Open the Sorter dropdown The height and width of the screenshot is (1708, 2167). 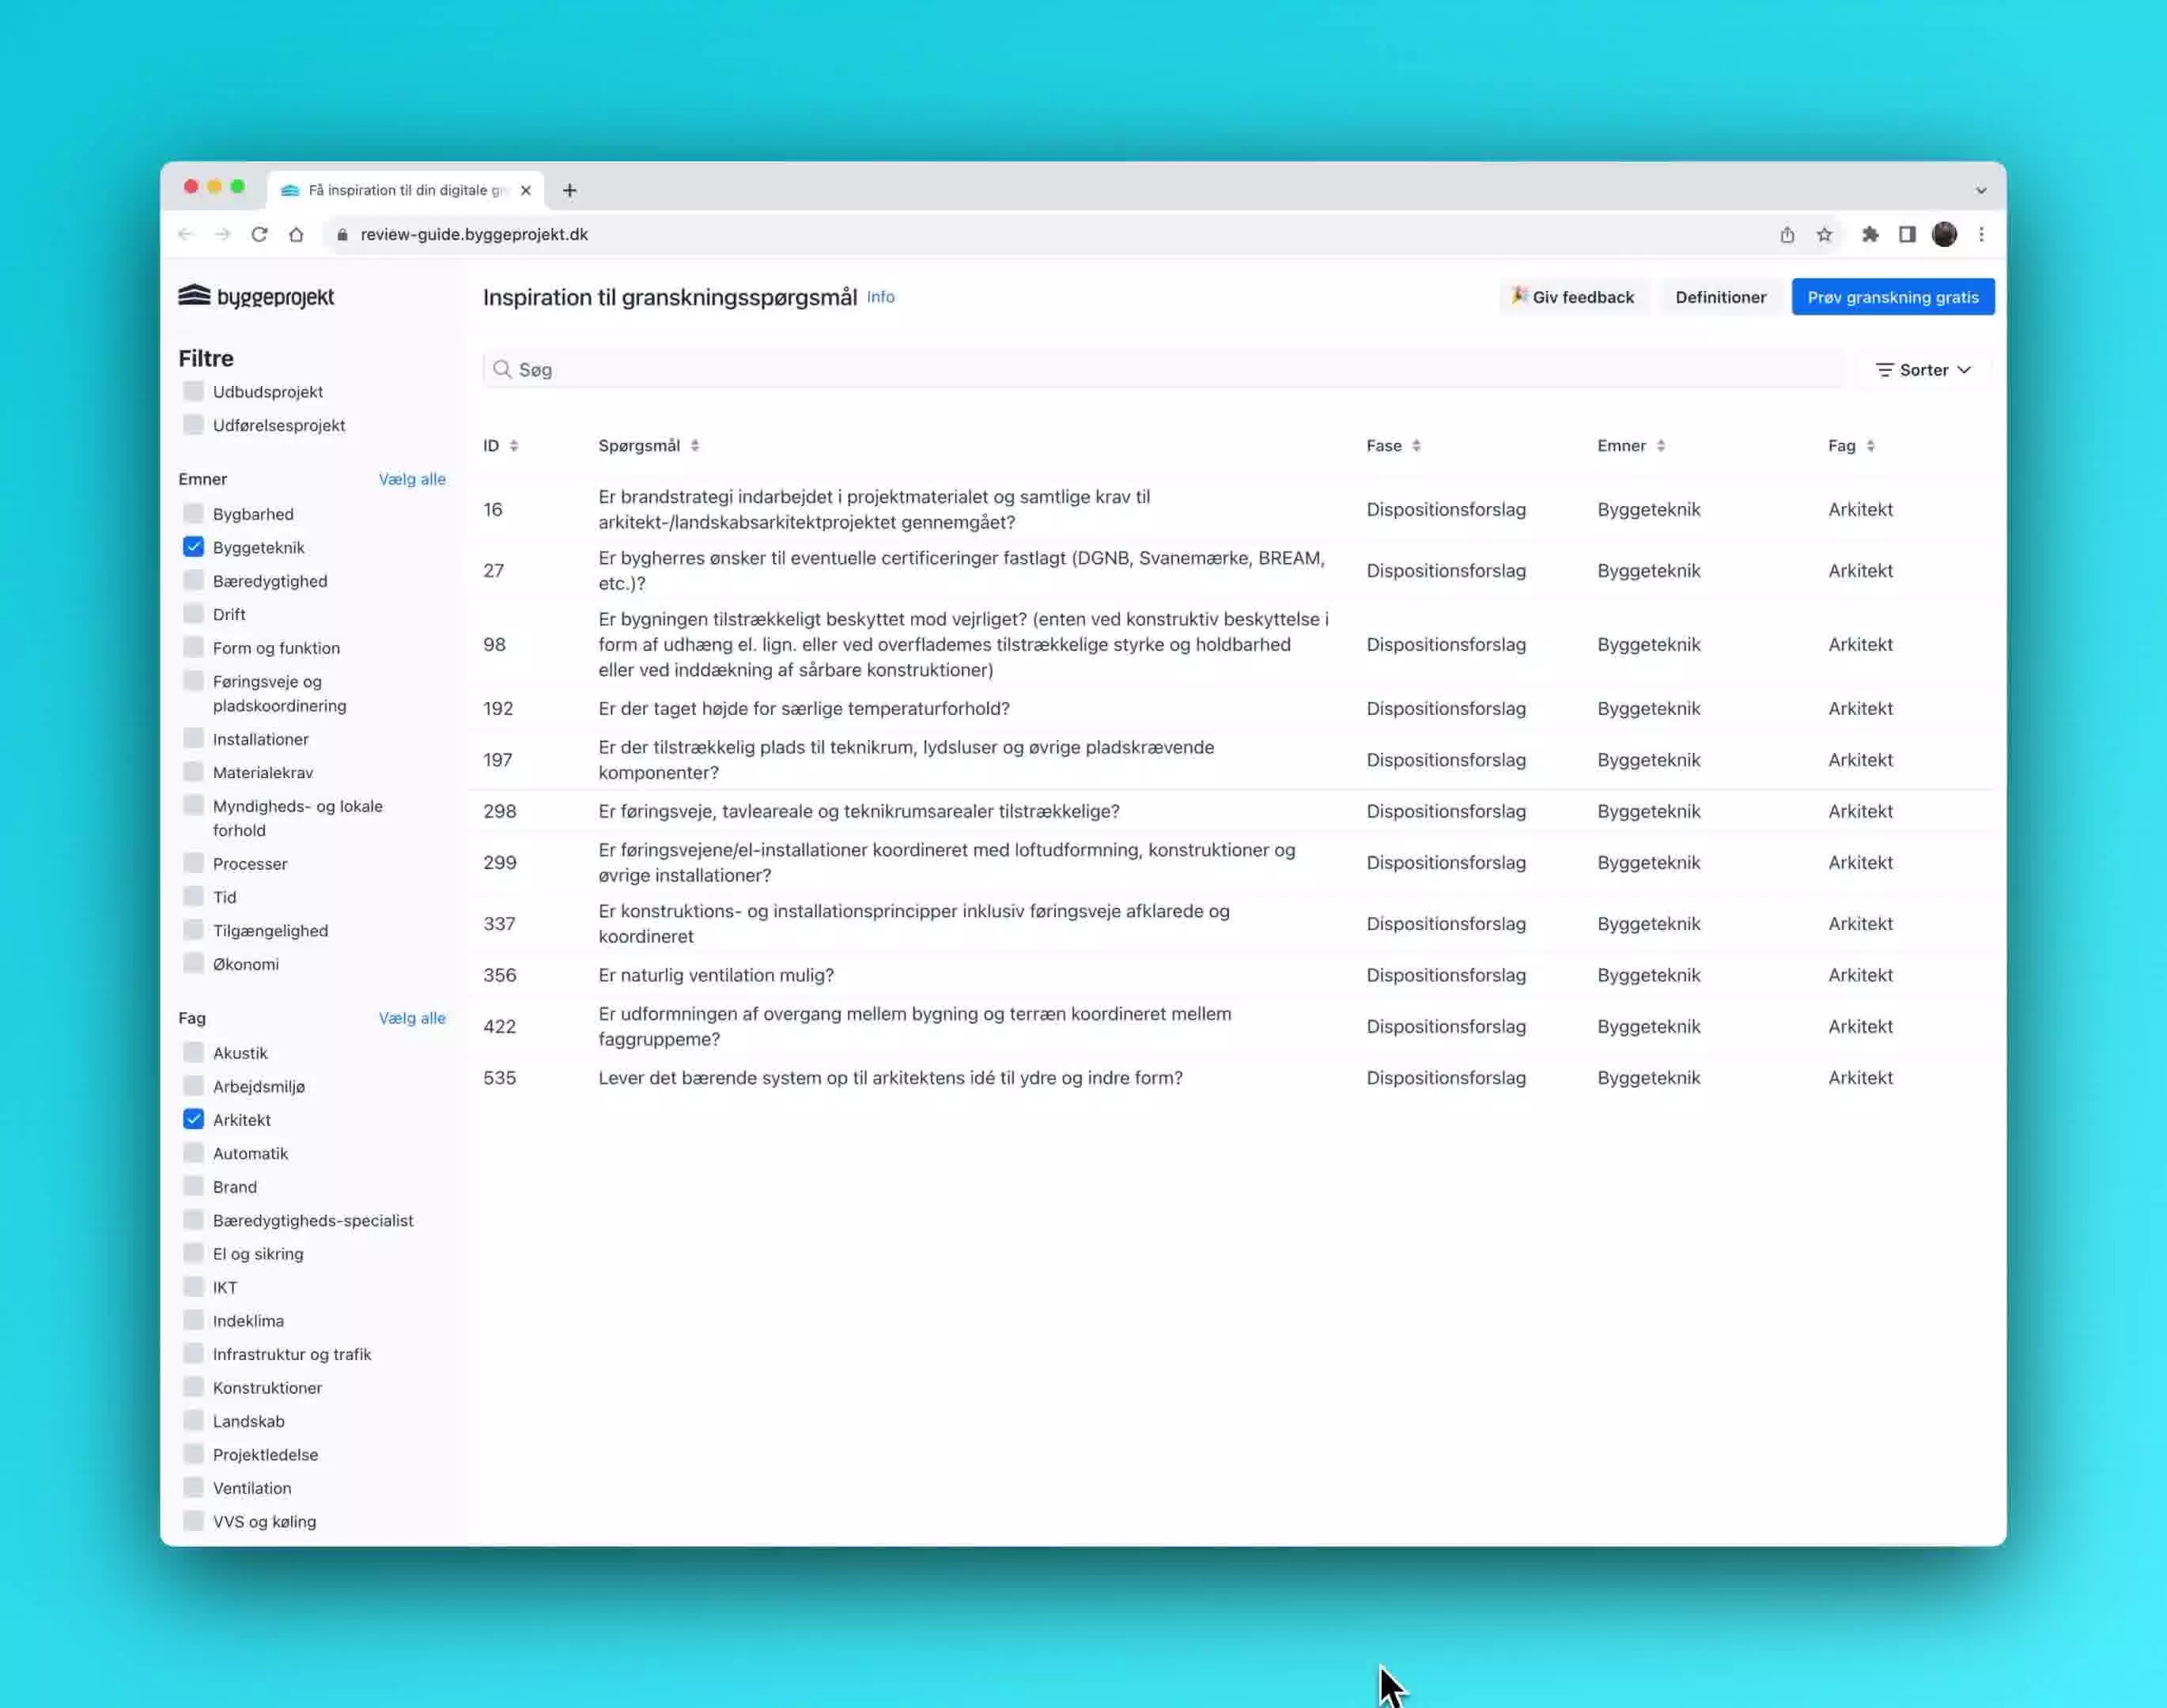[1922, 370]
